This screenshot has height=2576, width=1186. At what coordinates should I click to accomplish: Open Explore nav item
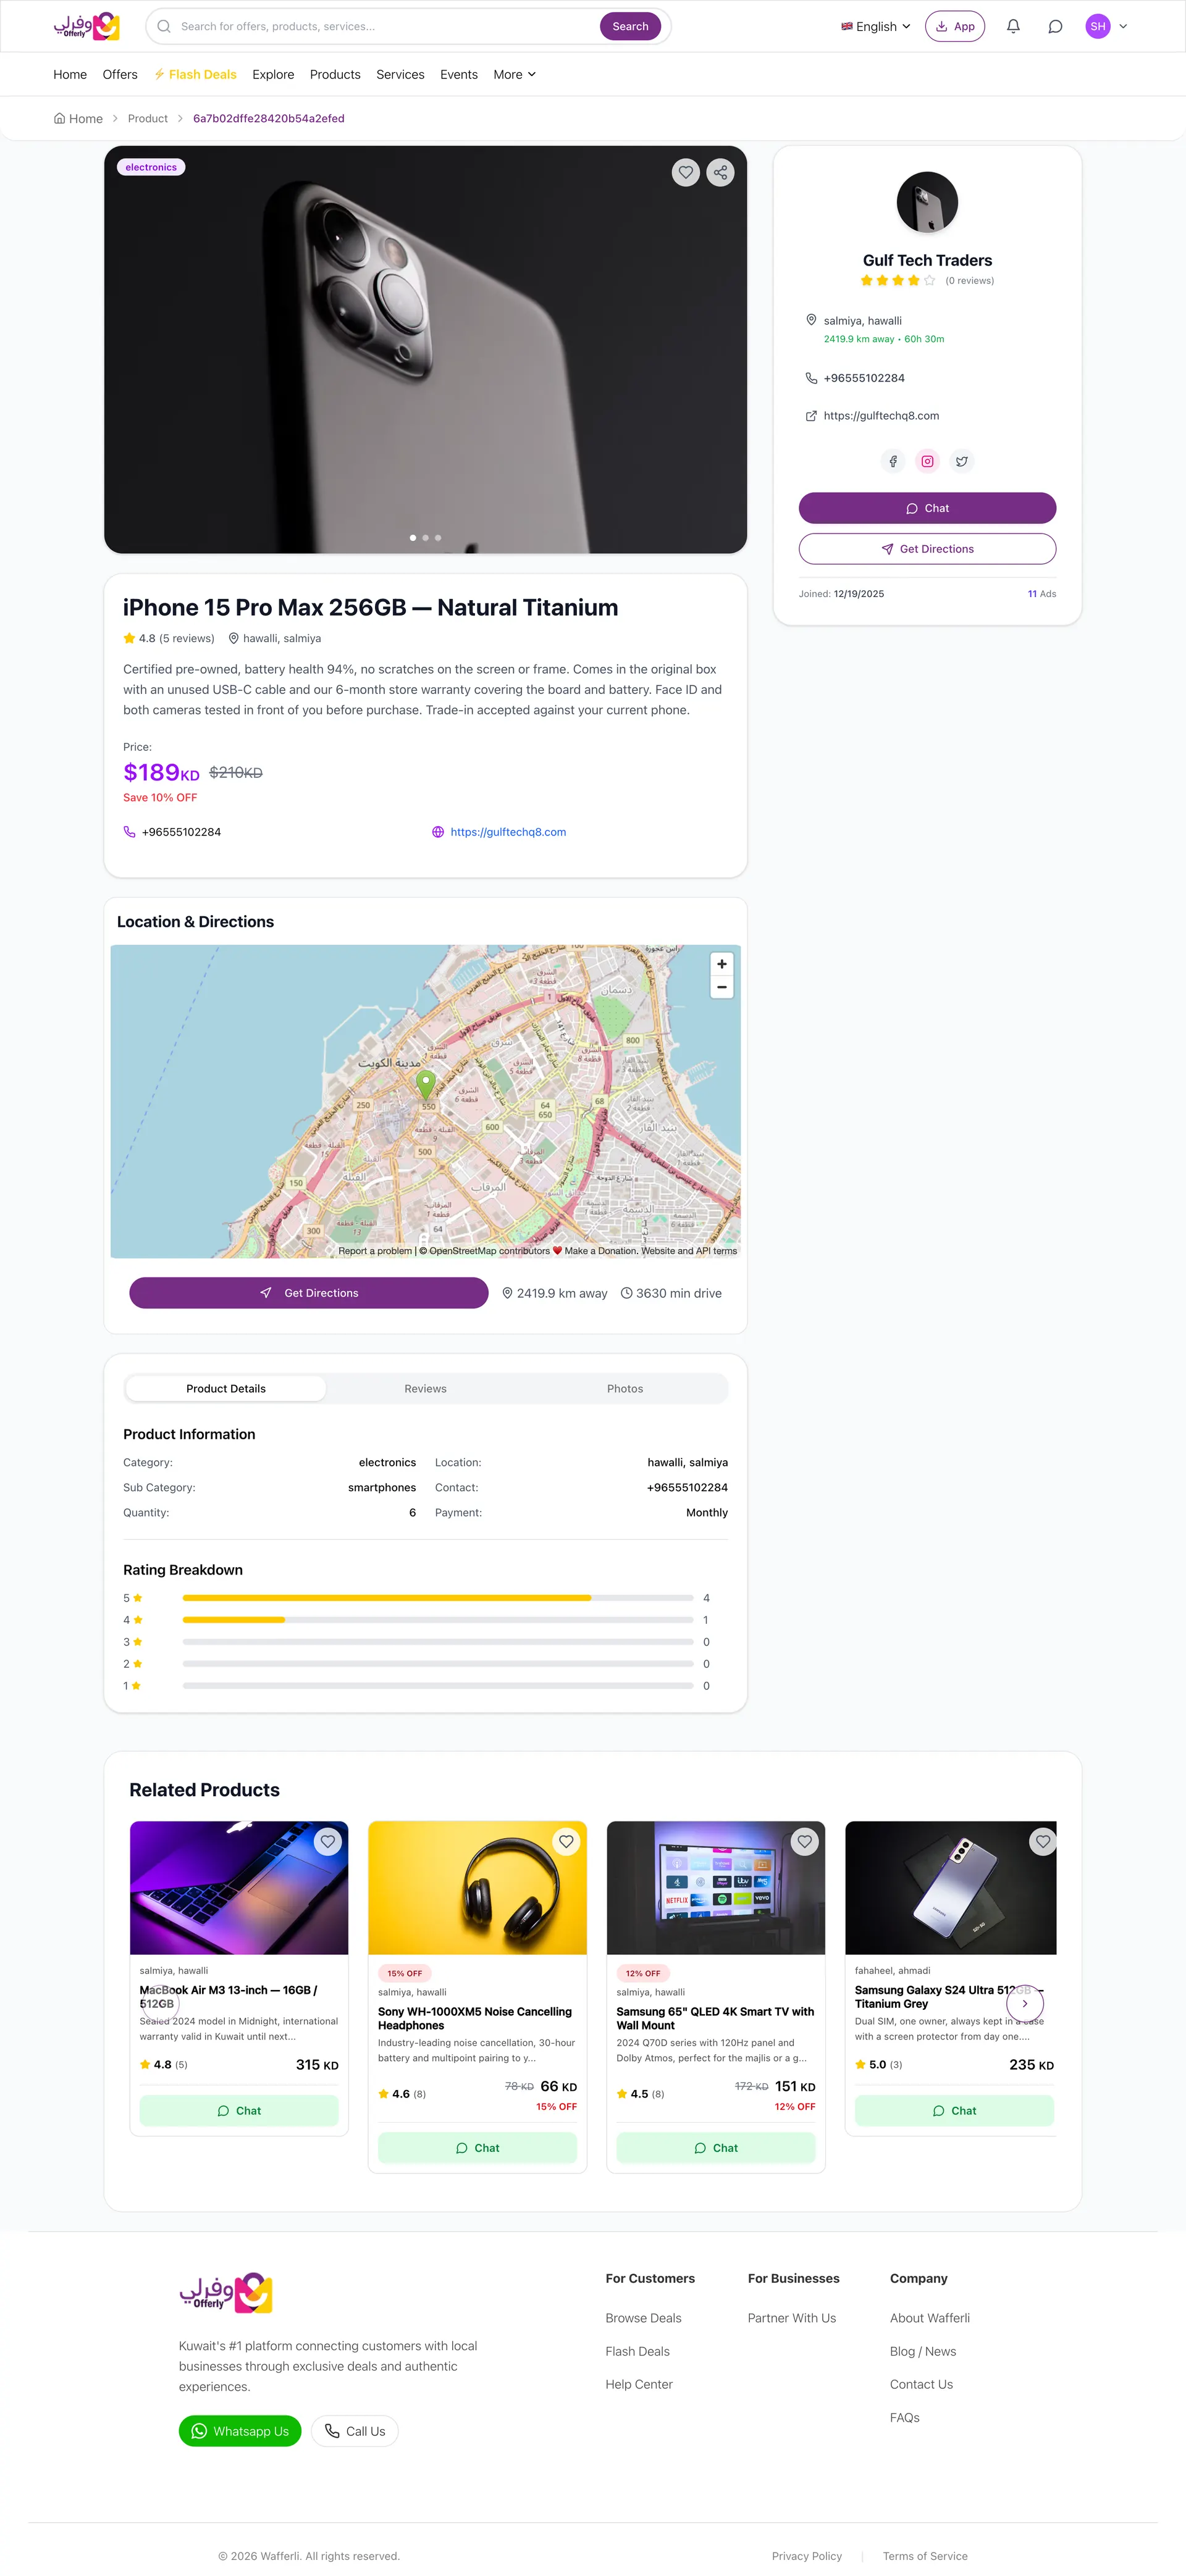(x=273, y=75)
